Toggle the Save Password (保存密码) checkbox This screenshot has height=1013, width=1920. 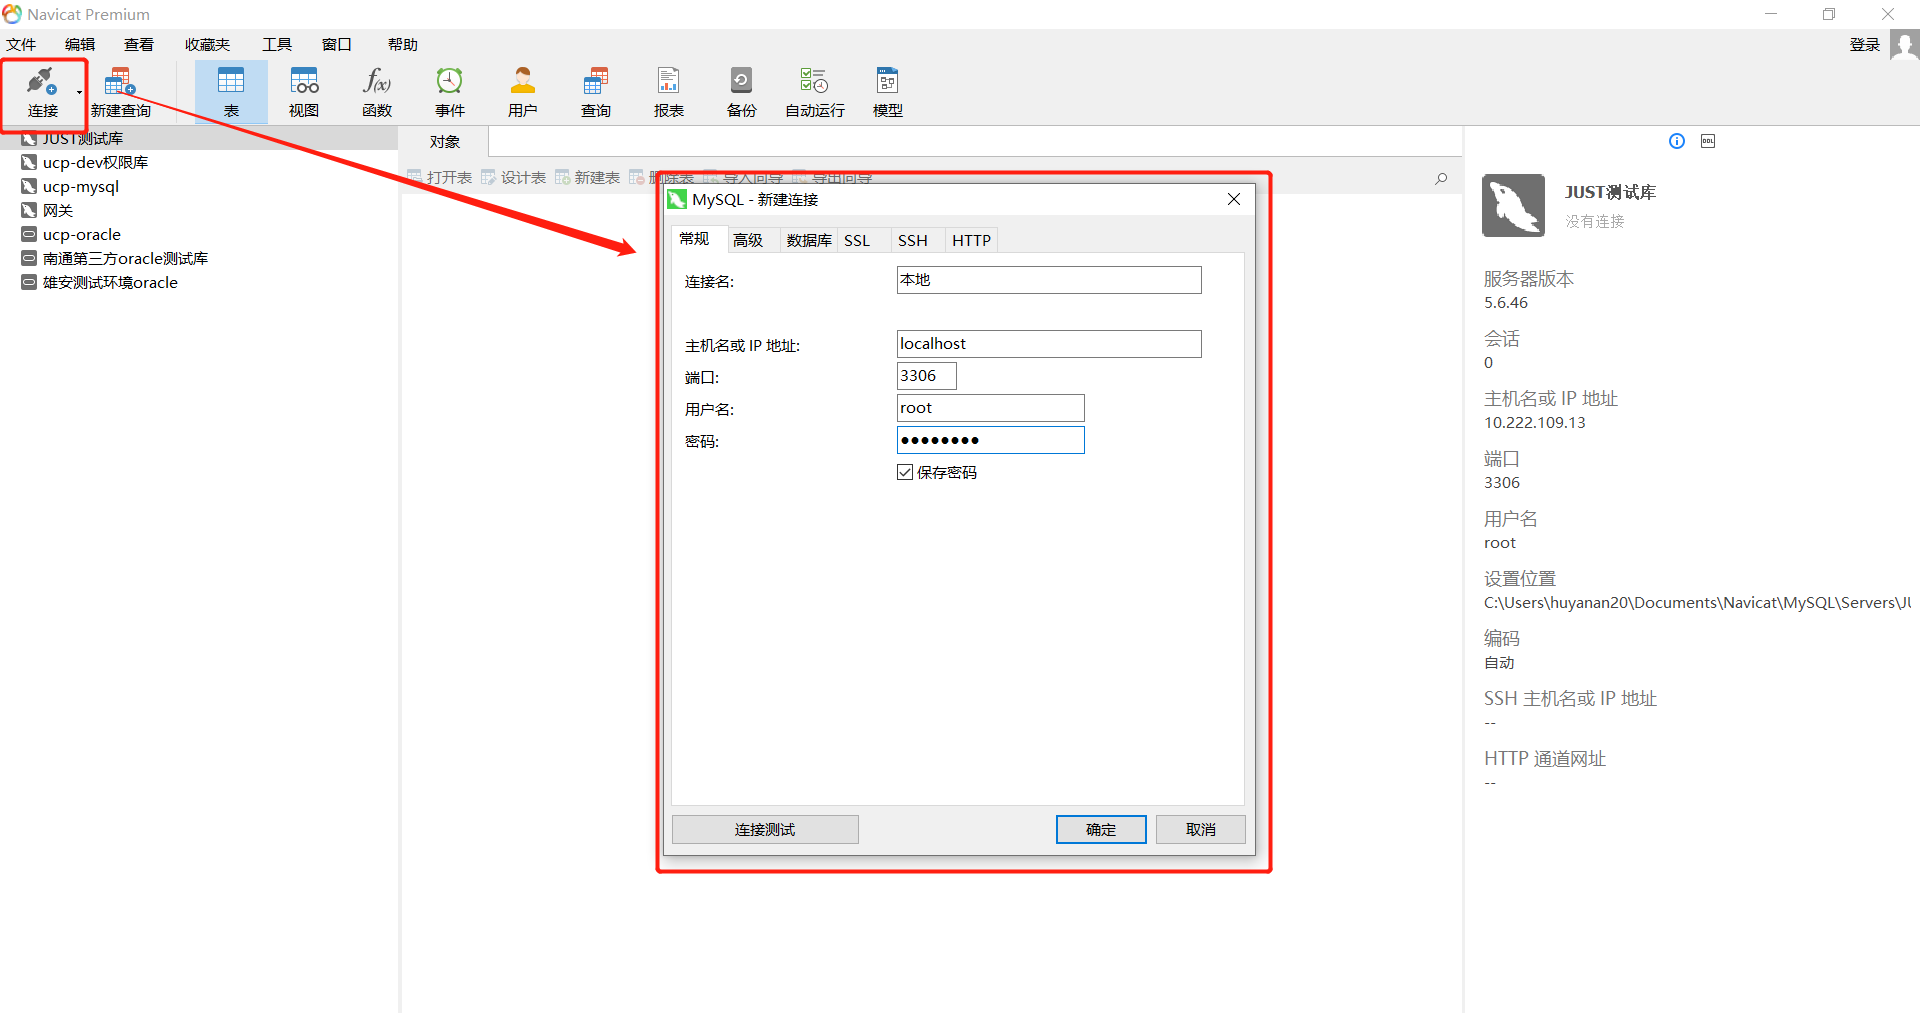pyautogui.click(x=905, y=472)
